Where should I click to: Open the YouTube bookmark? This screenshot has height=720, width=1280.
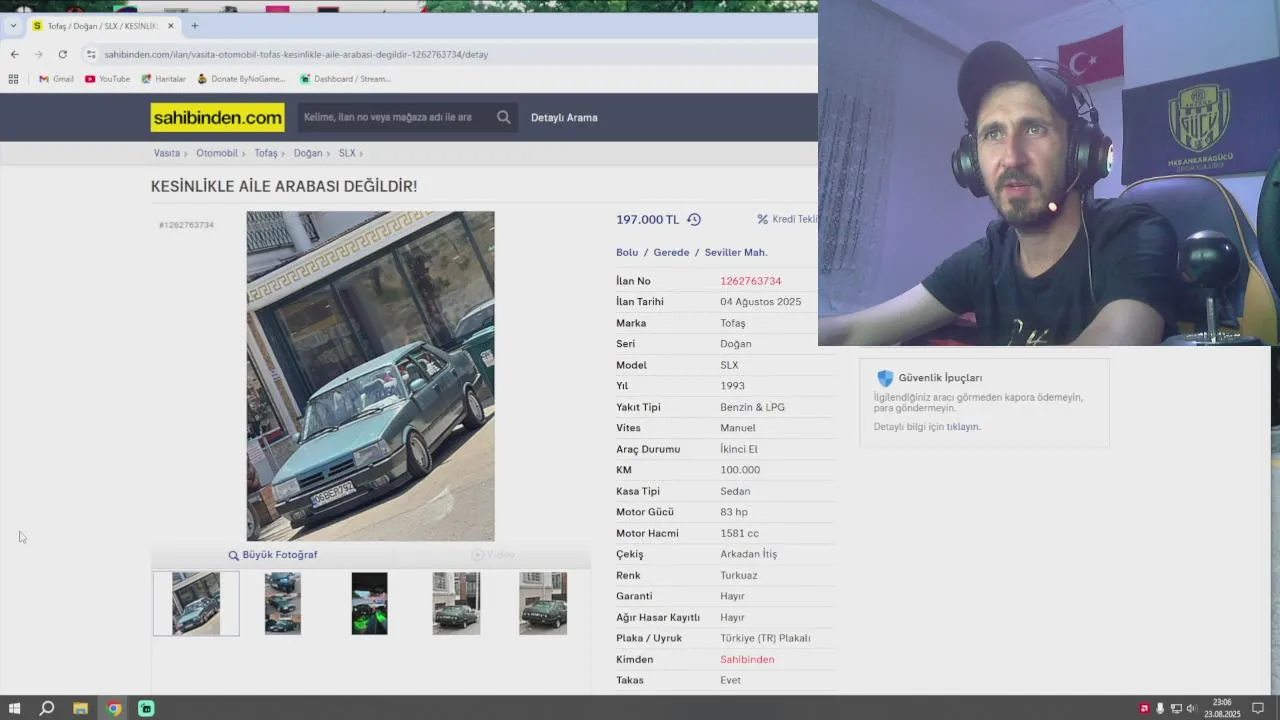point(107,79)
